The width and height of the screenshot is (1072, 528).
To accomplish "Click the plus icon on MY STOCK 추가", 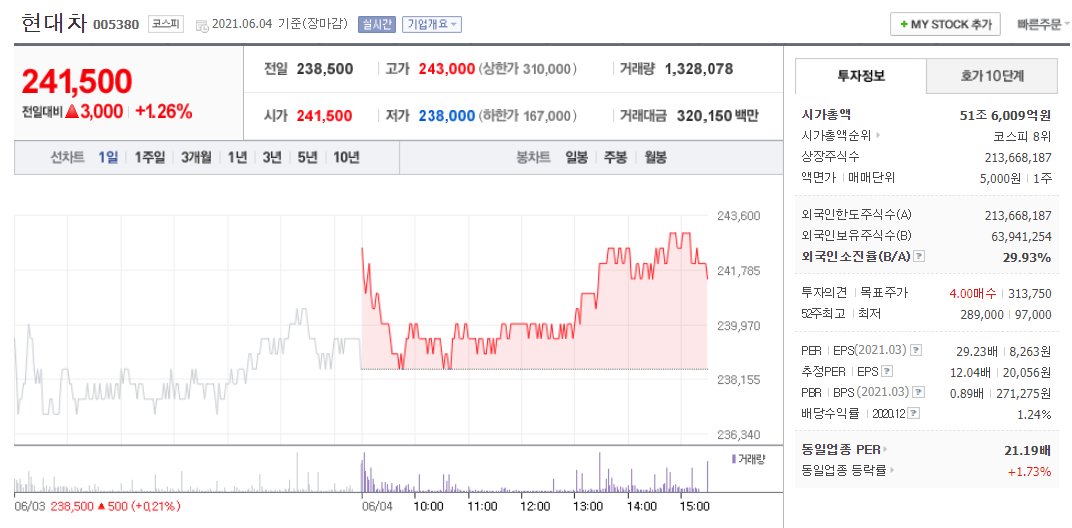I will coord(904,24).
